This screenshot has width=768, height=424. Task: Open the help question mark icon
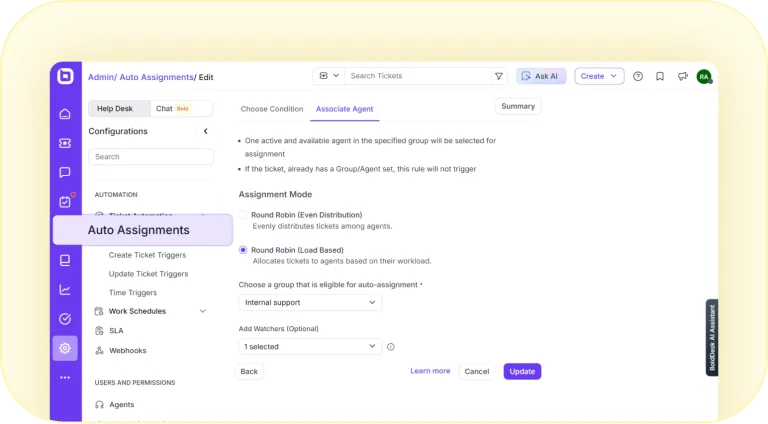(x=638, y=76)
